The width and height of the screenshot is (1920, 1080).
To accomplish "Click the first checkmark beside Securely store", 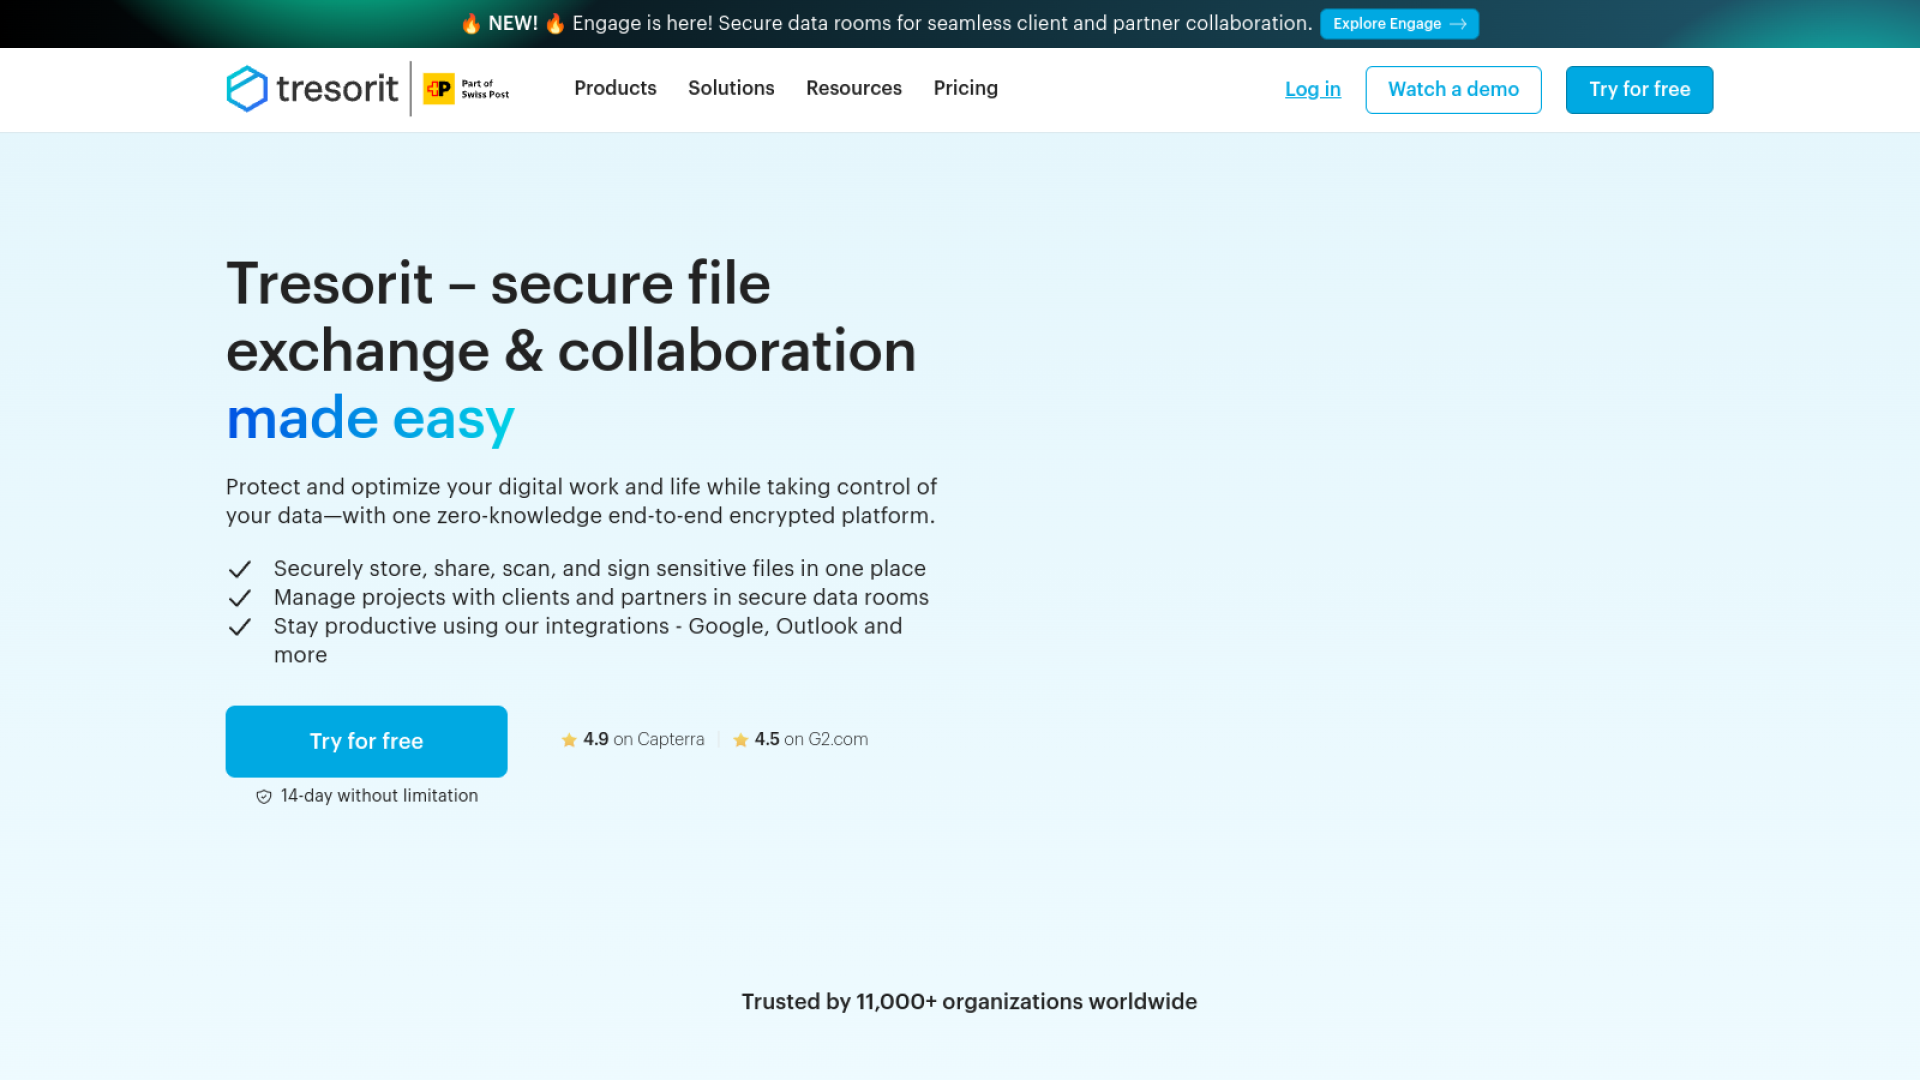I will coord(240,570).
